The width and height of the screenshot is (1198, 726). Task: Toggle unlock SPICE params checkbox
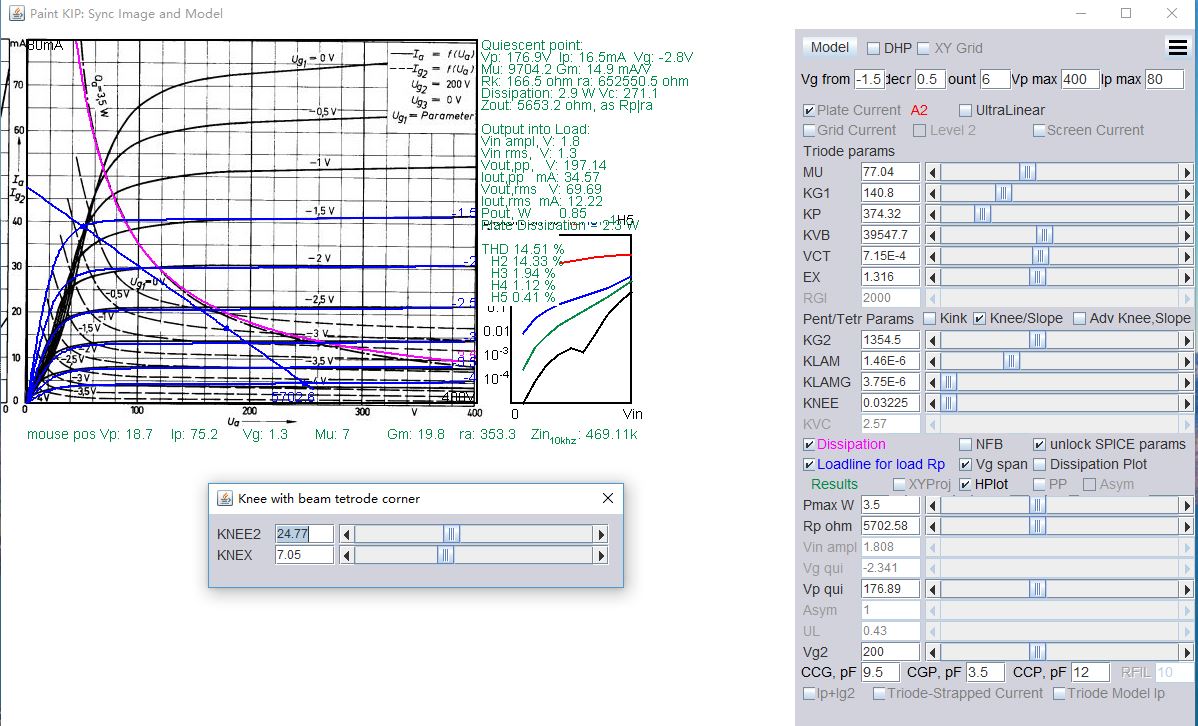(x=1039, y=444)
